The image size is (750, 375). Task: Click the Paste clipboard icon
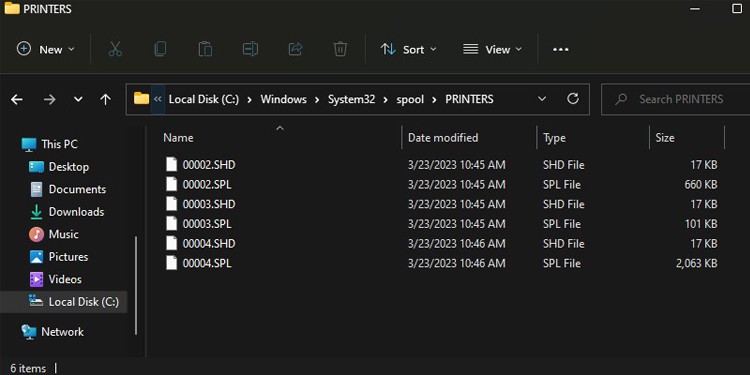pyautogui.click(x=205, y=49)
